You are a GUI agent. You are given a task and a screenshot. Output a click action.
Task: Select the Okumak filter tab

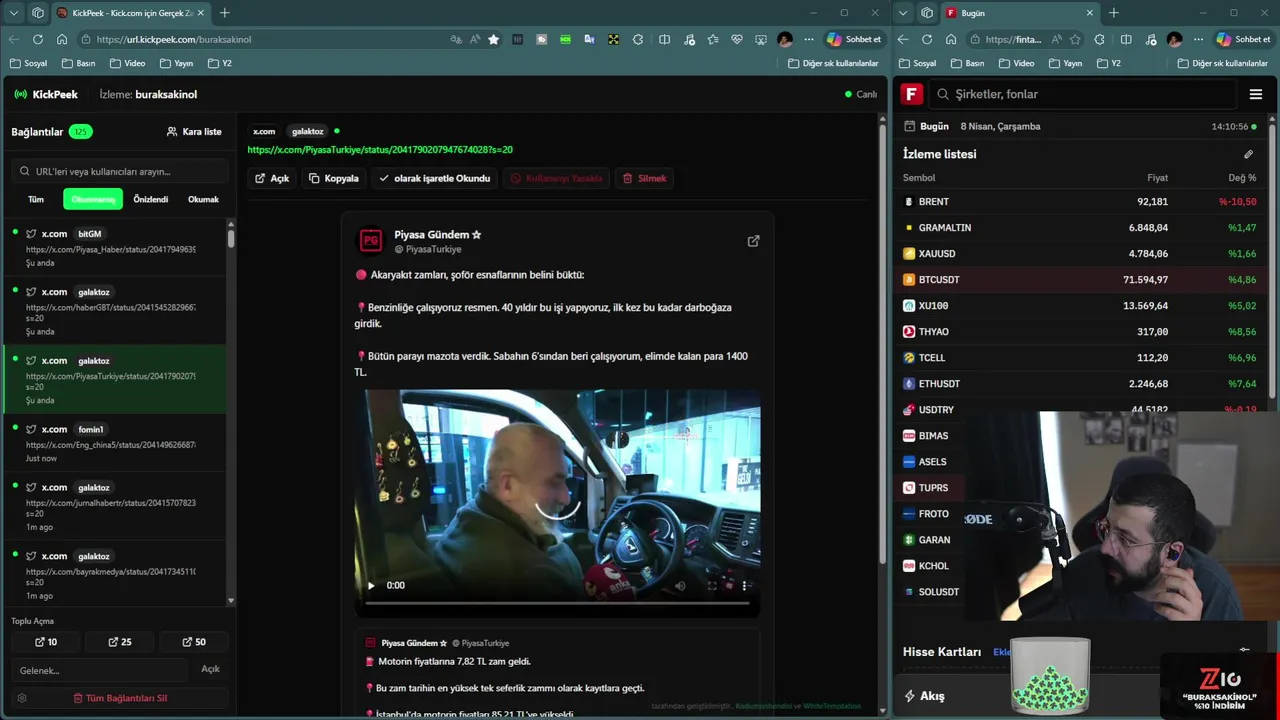point(203,199)
